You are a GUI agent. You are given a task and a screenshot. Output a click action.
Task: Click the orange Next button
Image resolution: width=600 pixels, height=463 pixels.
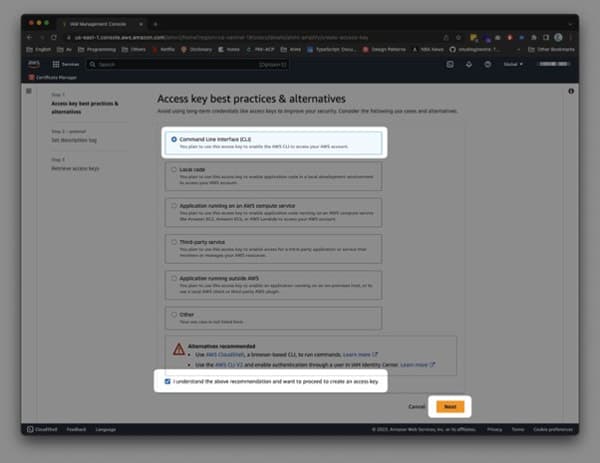pos(450,406)
